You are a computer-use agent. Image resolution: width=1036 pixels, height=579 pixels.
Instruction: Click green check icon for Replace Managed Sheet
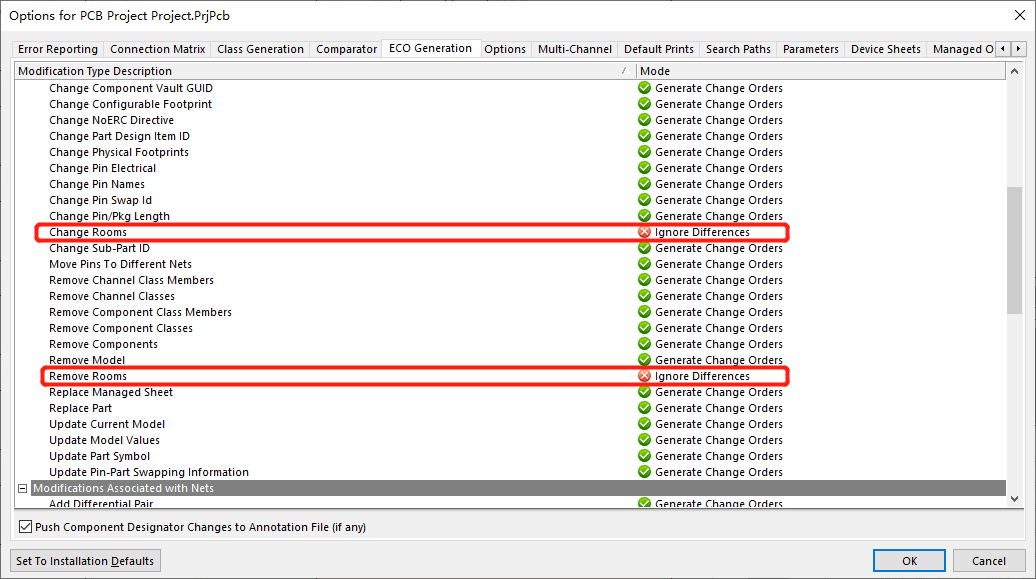[x=644, y=392]
